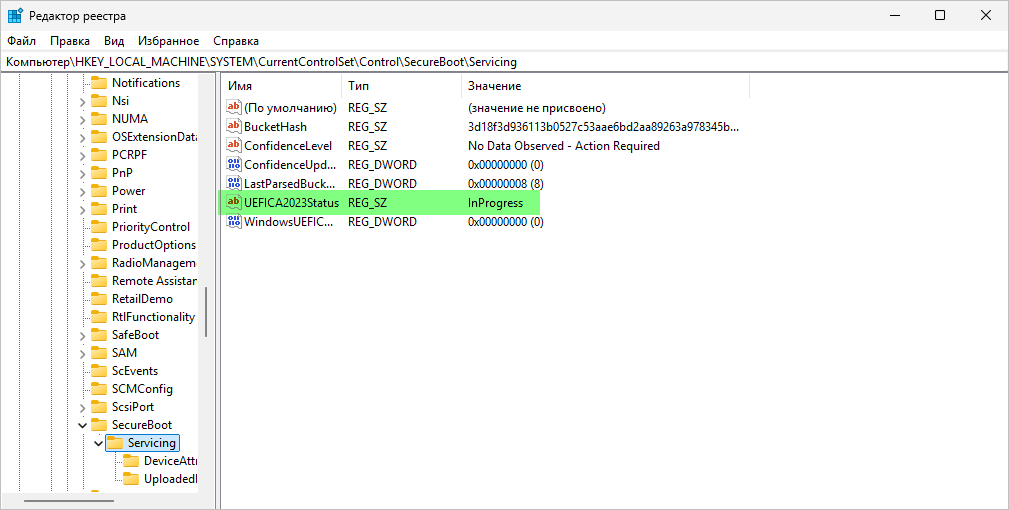Expand the OSExtensionData tree node
Screen dimensions: 1009x510
pyautogui.click(x=82, y=138)
